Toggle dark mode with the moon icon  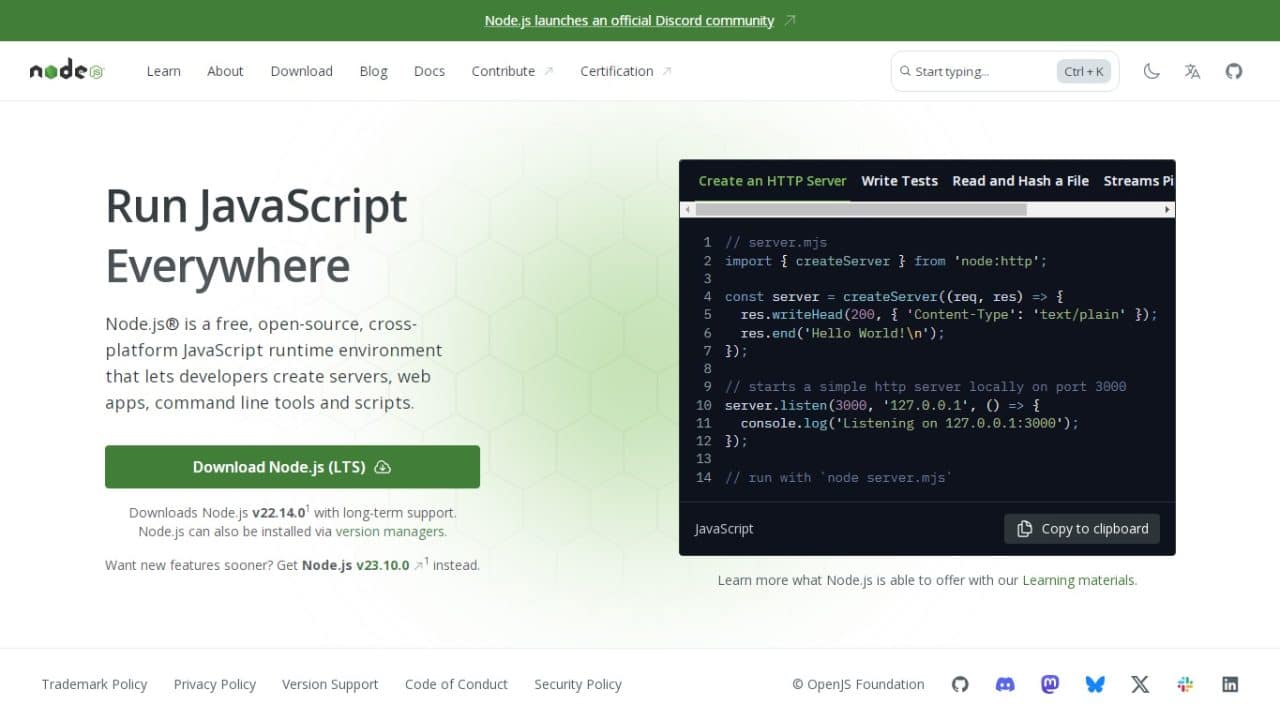(1151, 71)
